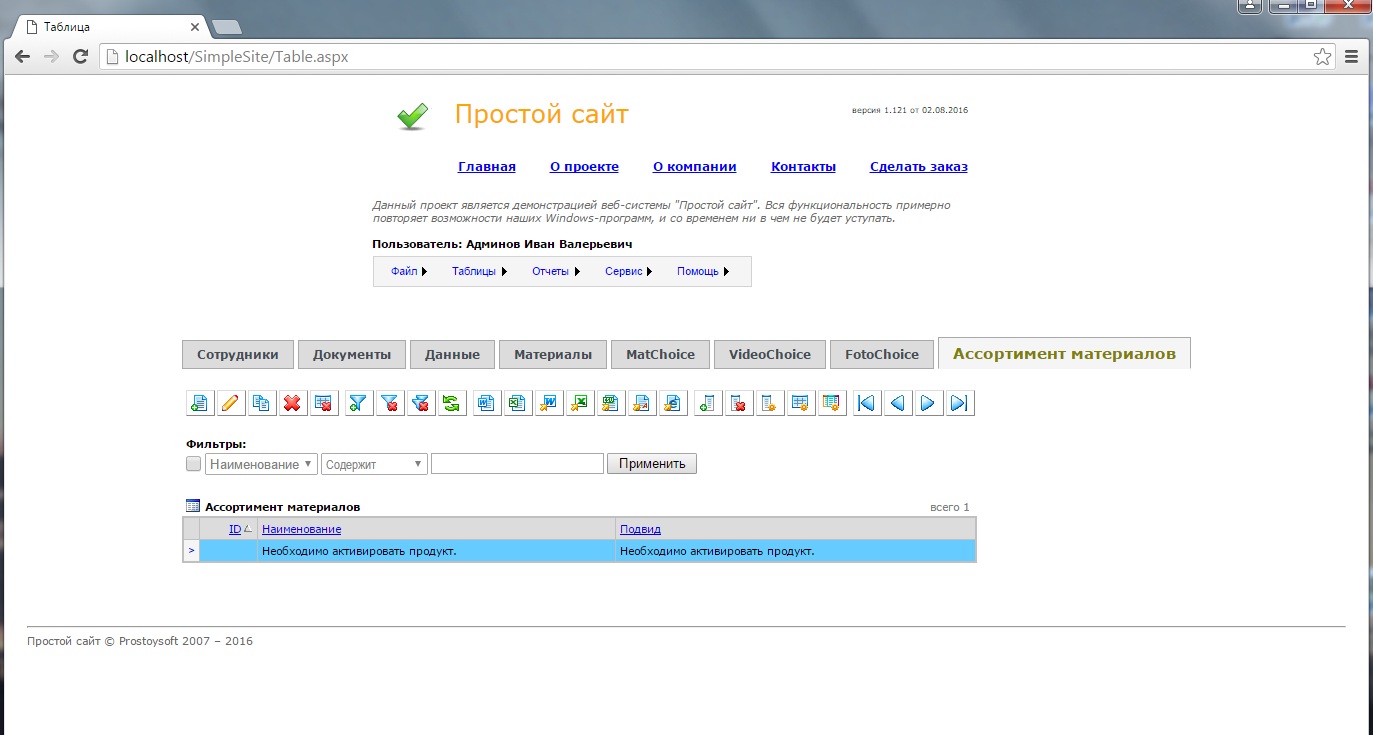Click the pencil edit record icon
1373x735 pixels.
pos(230,403)
